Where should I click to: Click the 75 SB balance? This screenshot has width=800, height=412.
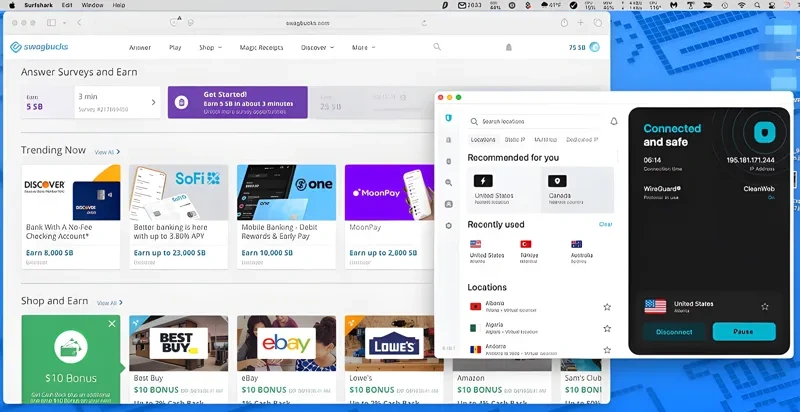pos(577,47)
